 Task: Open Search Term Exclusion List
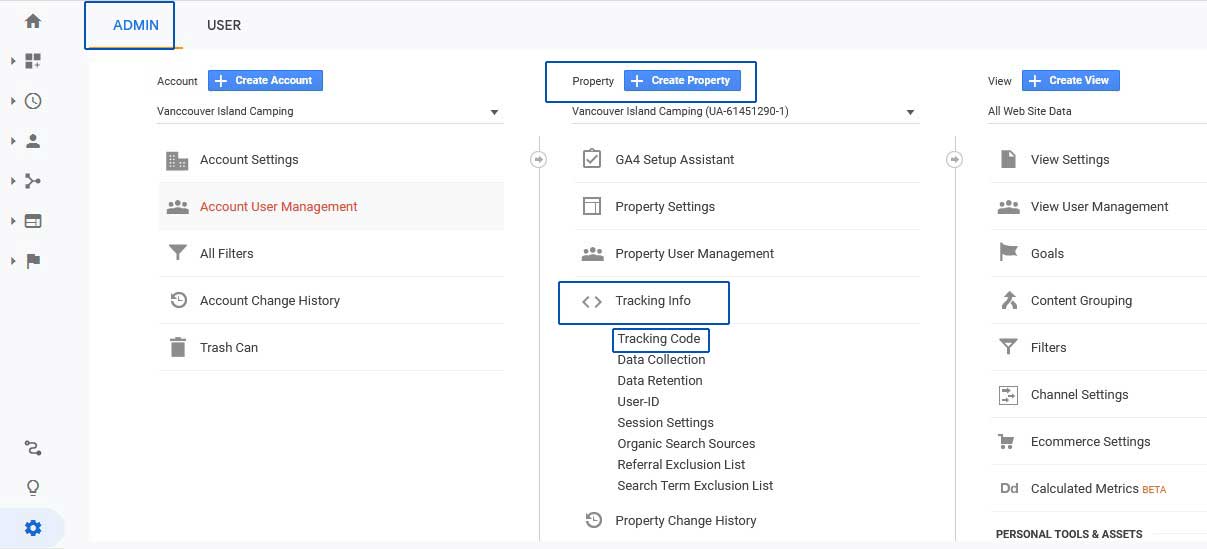click(x=695, y=486)
